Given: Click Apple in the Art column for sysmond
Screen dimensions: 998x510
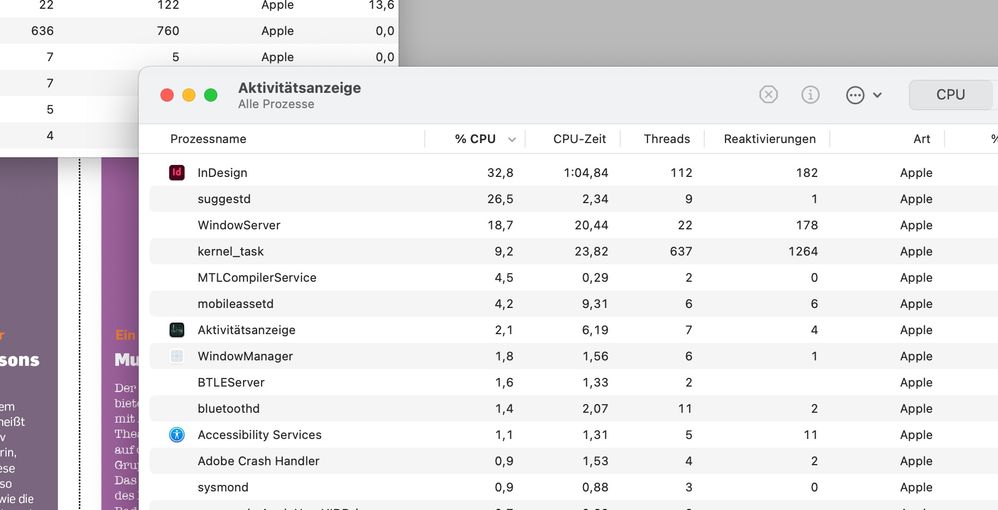Looking at the screenshot, I should [916, 487].
